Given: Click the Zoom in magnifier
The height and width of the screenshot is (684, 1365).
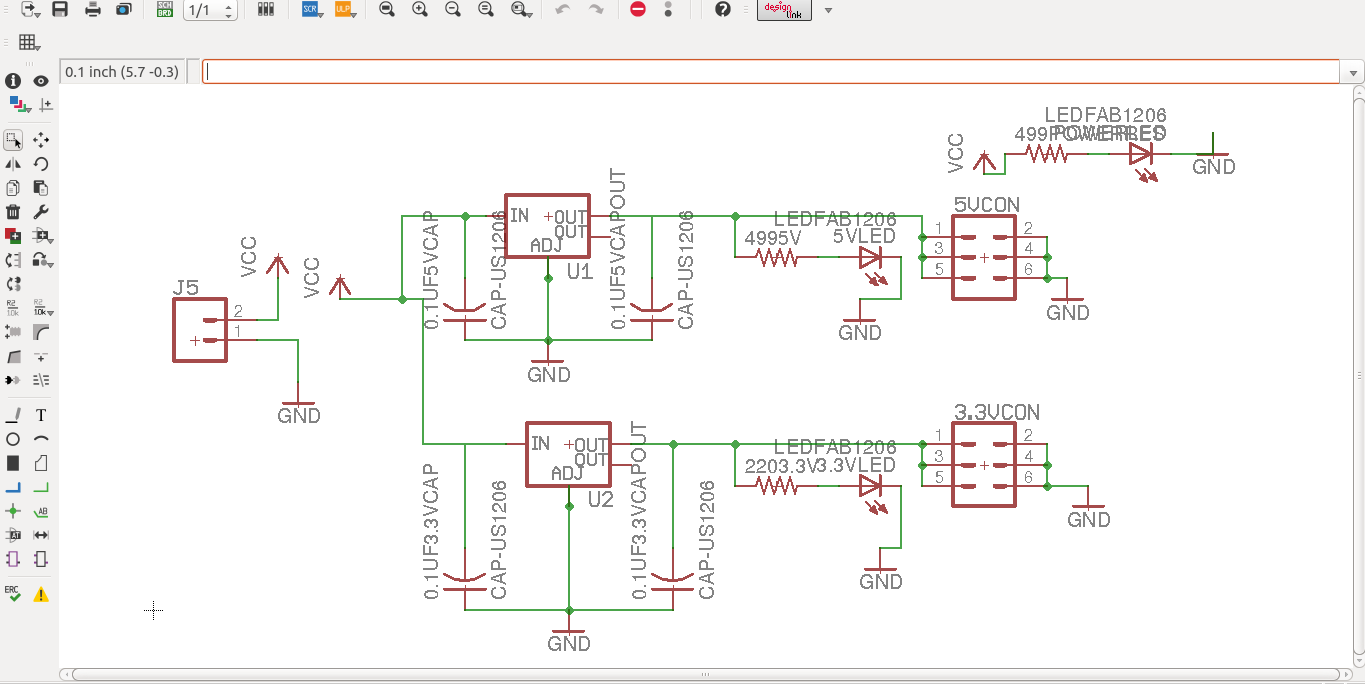Looking at the screenshot, I should (x=420, y=10).
